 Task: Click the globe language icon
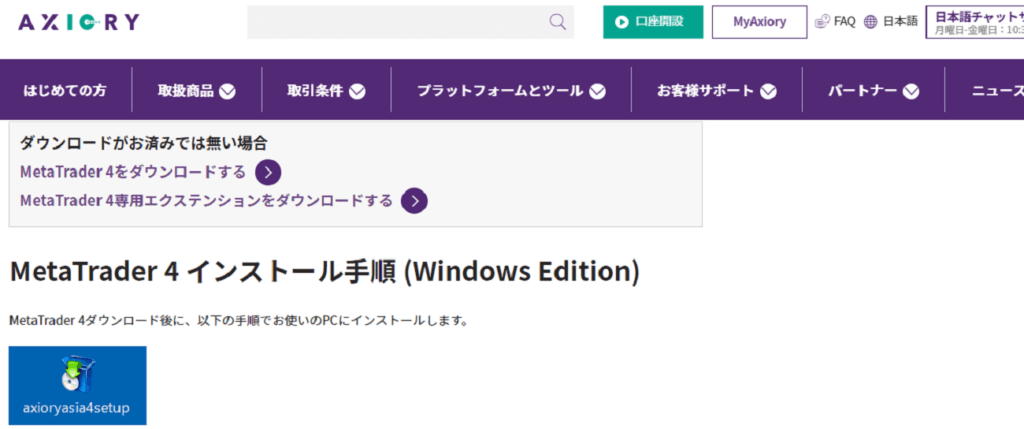point(871,22)
